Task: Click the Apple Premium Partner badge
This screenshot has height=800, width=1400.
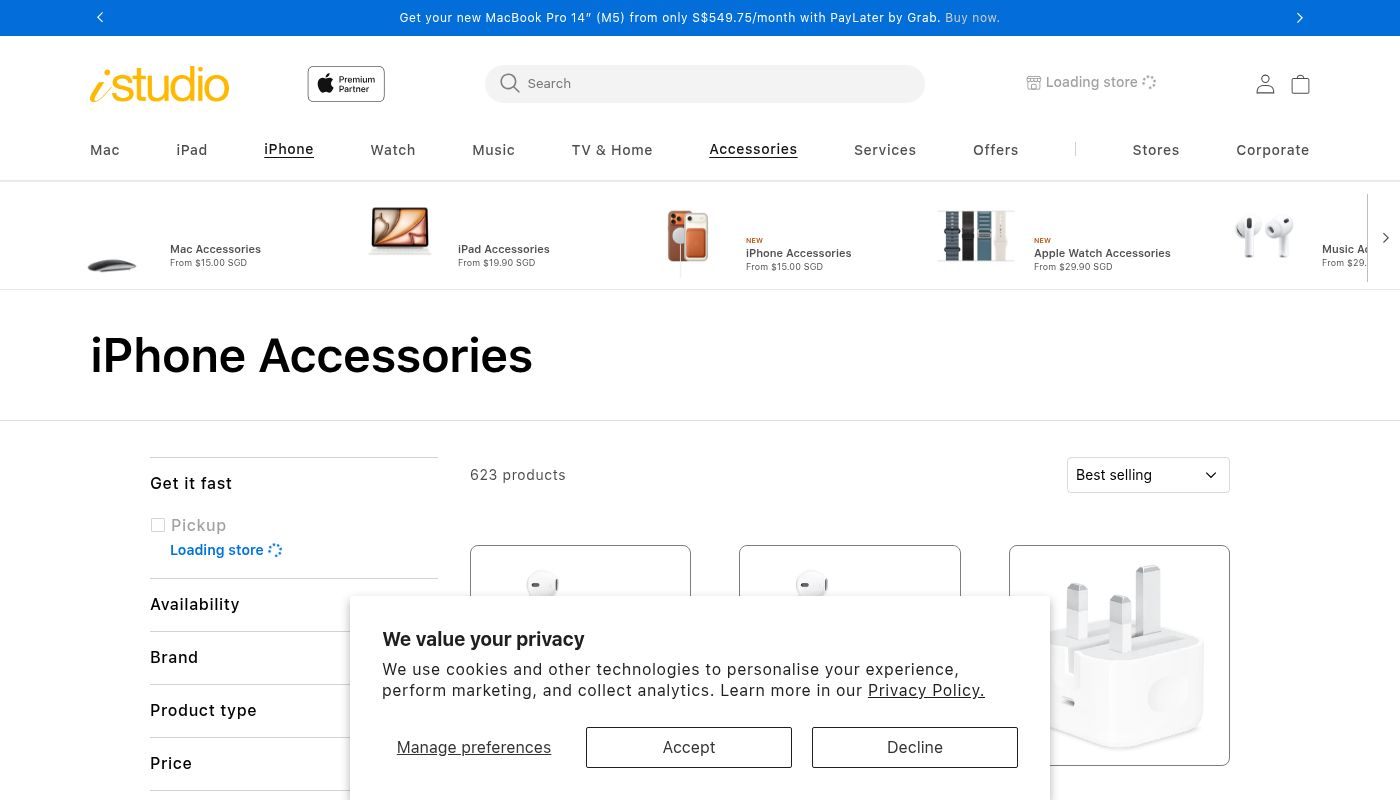Action: (346, 84)
